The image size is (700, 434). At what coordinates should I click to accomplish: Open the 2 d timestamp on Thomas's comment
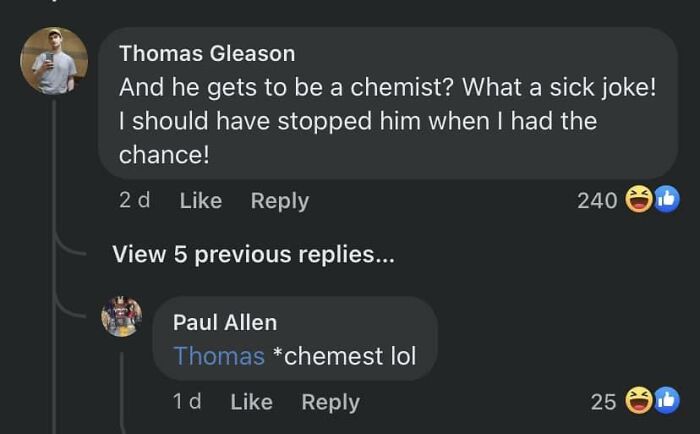[134, 200]
